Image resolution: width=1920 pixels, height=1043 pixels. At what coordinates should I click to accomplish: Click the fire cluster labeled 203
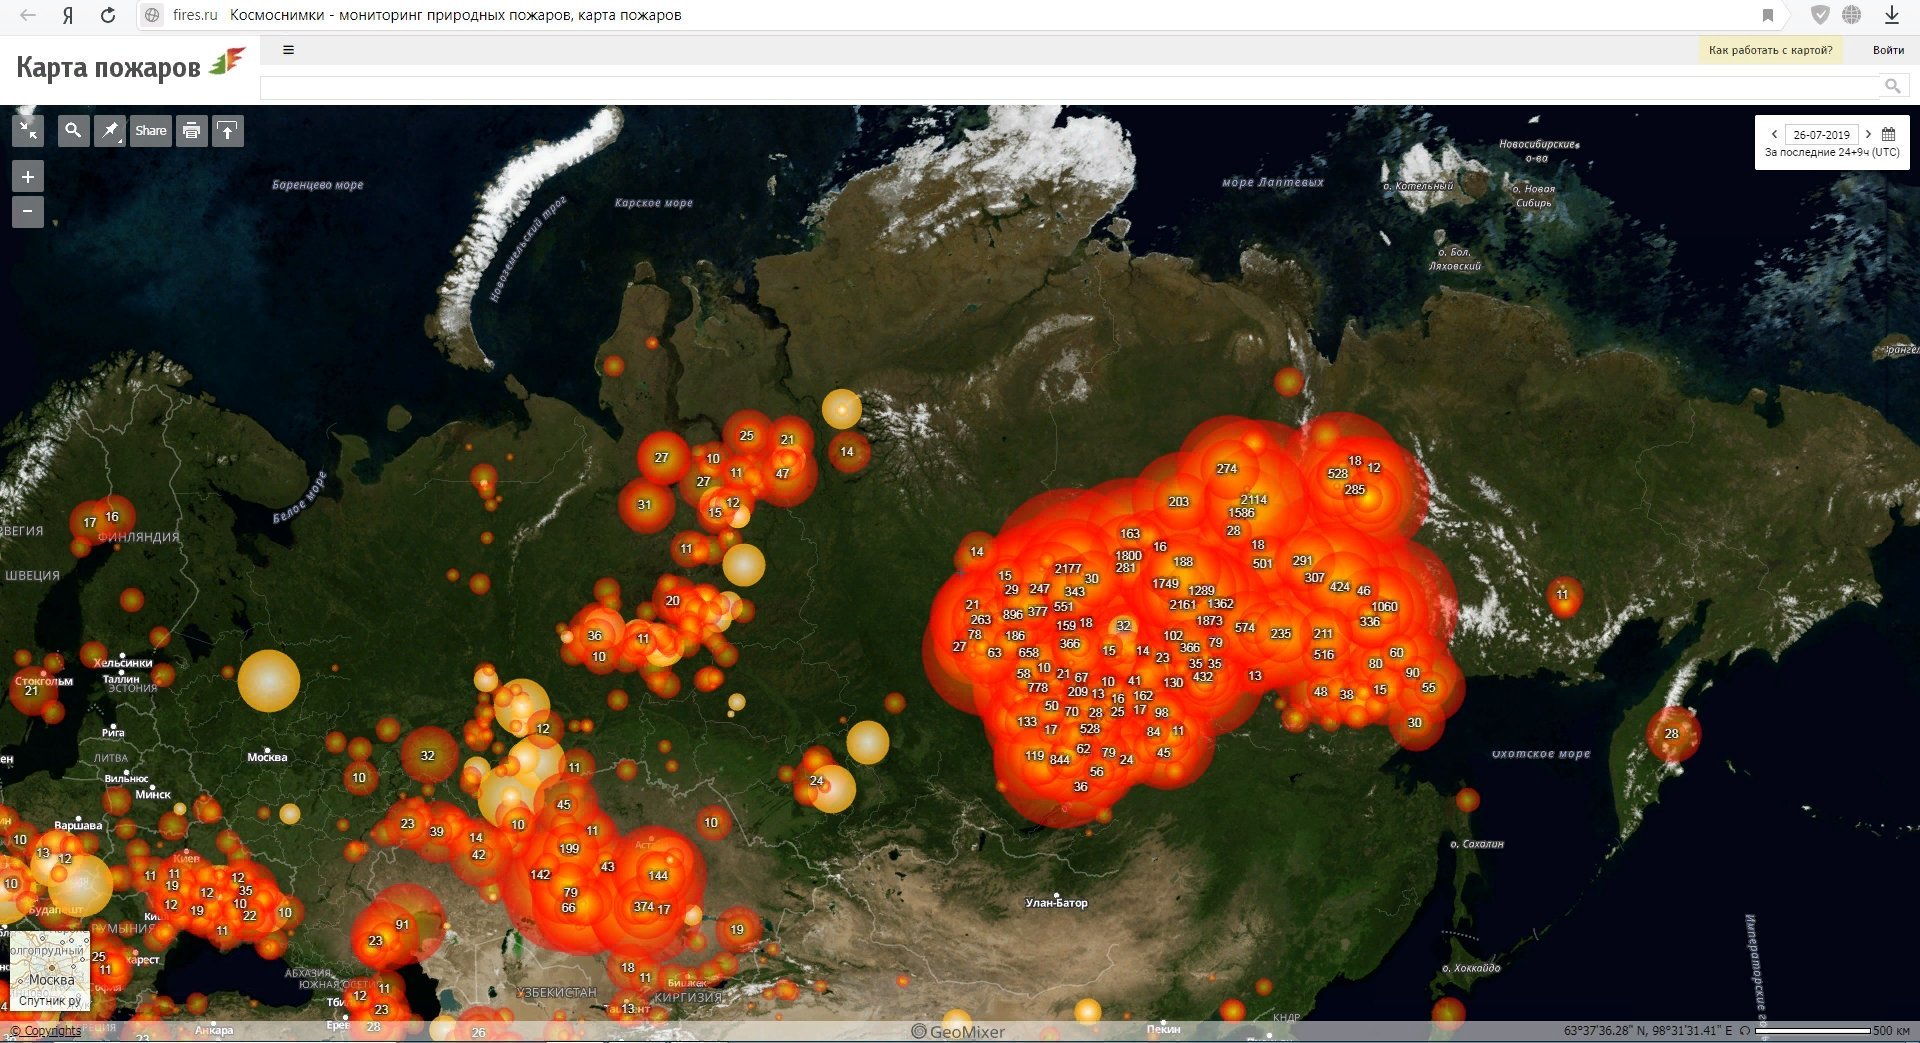point(1179,501)
